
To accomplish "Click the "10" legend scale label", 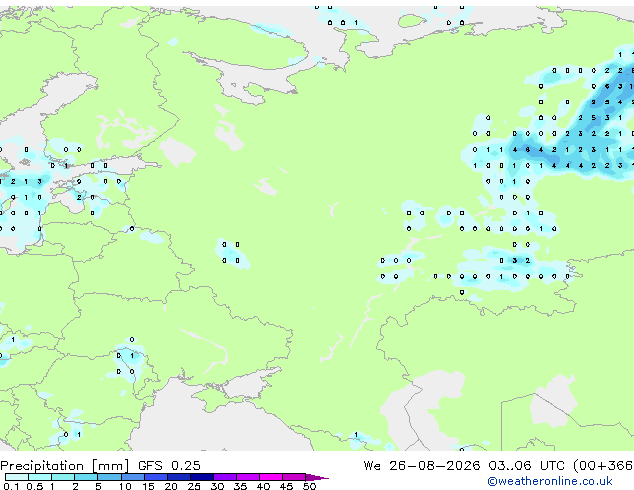I will 125,486.
